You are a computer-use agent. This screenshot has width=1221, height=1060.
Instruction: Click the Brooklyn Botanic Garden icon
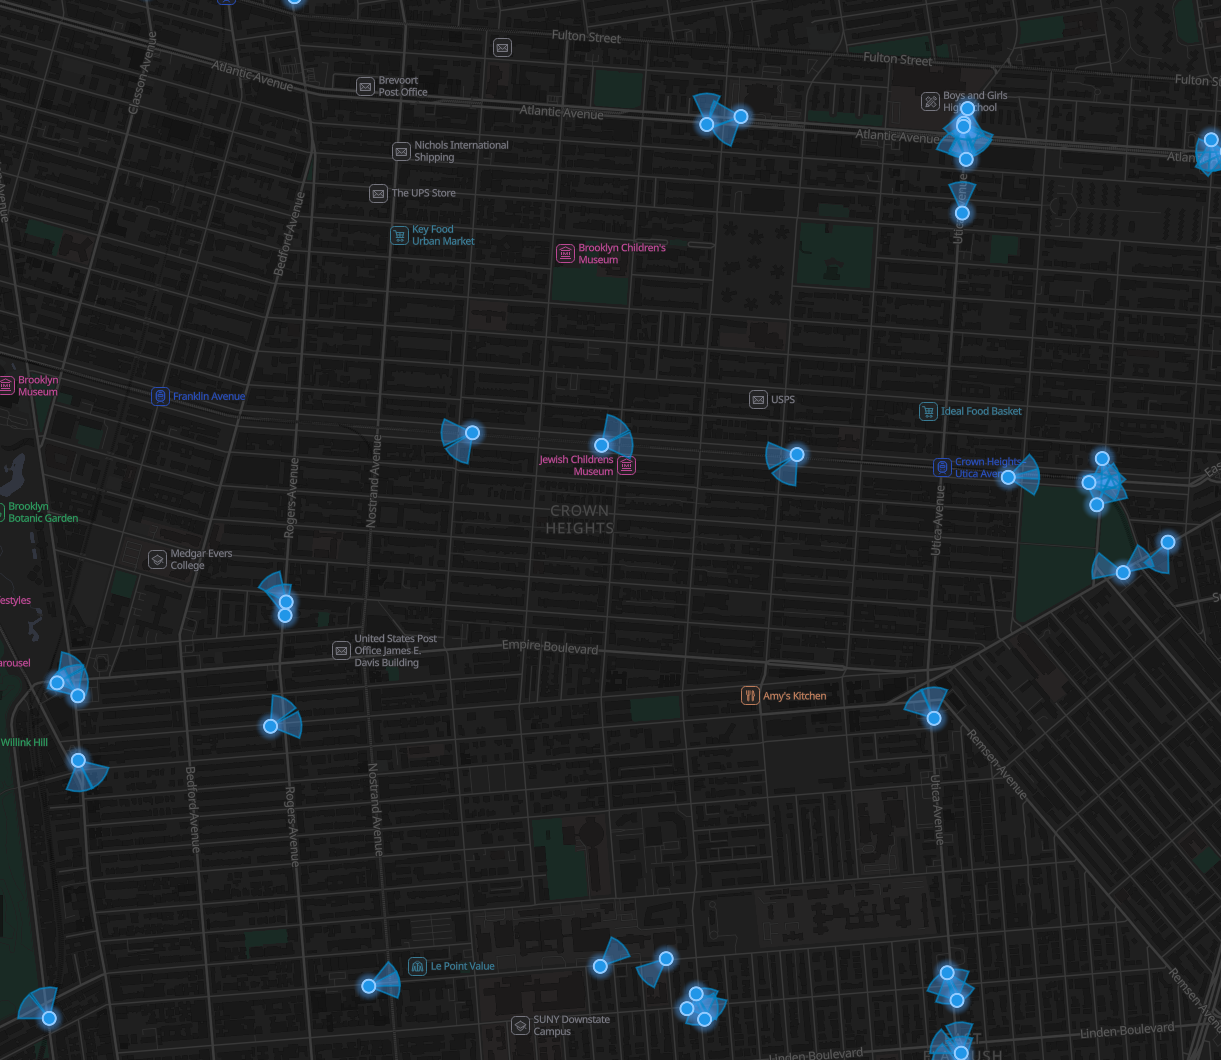tap(2, 512)
